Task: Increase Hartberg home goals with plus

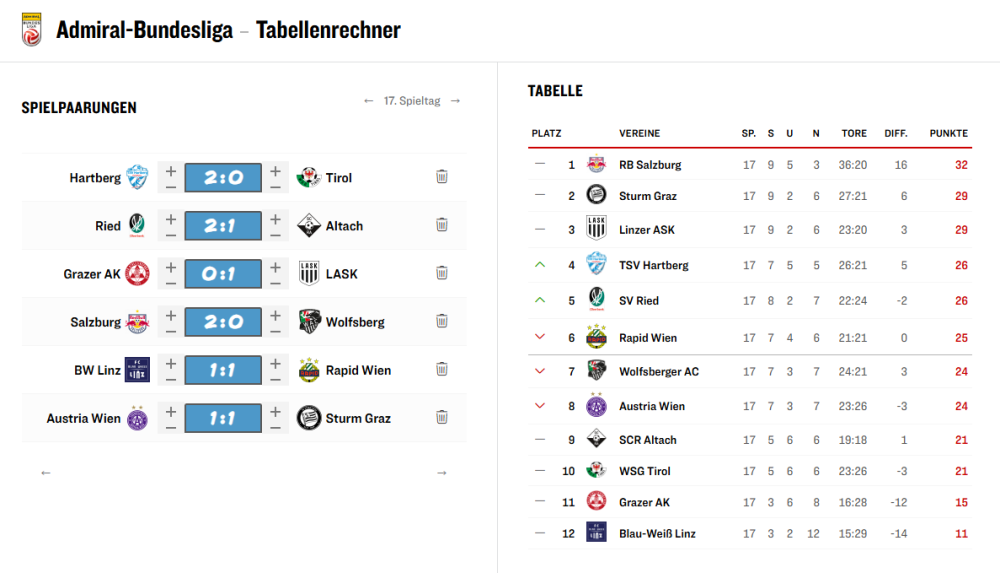Action: [x=171, y=170]
